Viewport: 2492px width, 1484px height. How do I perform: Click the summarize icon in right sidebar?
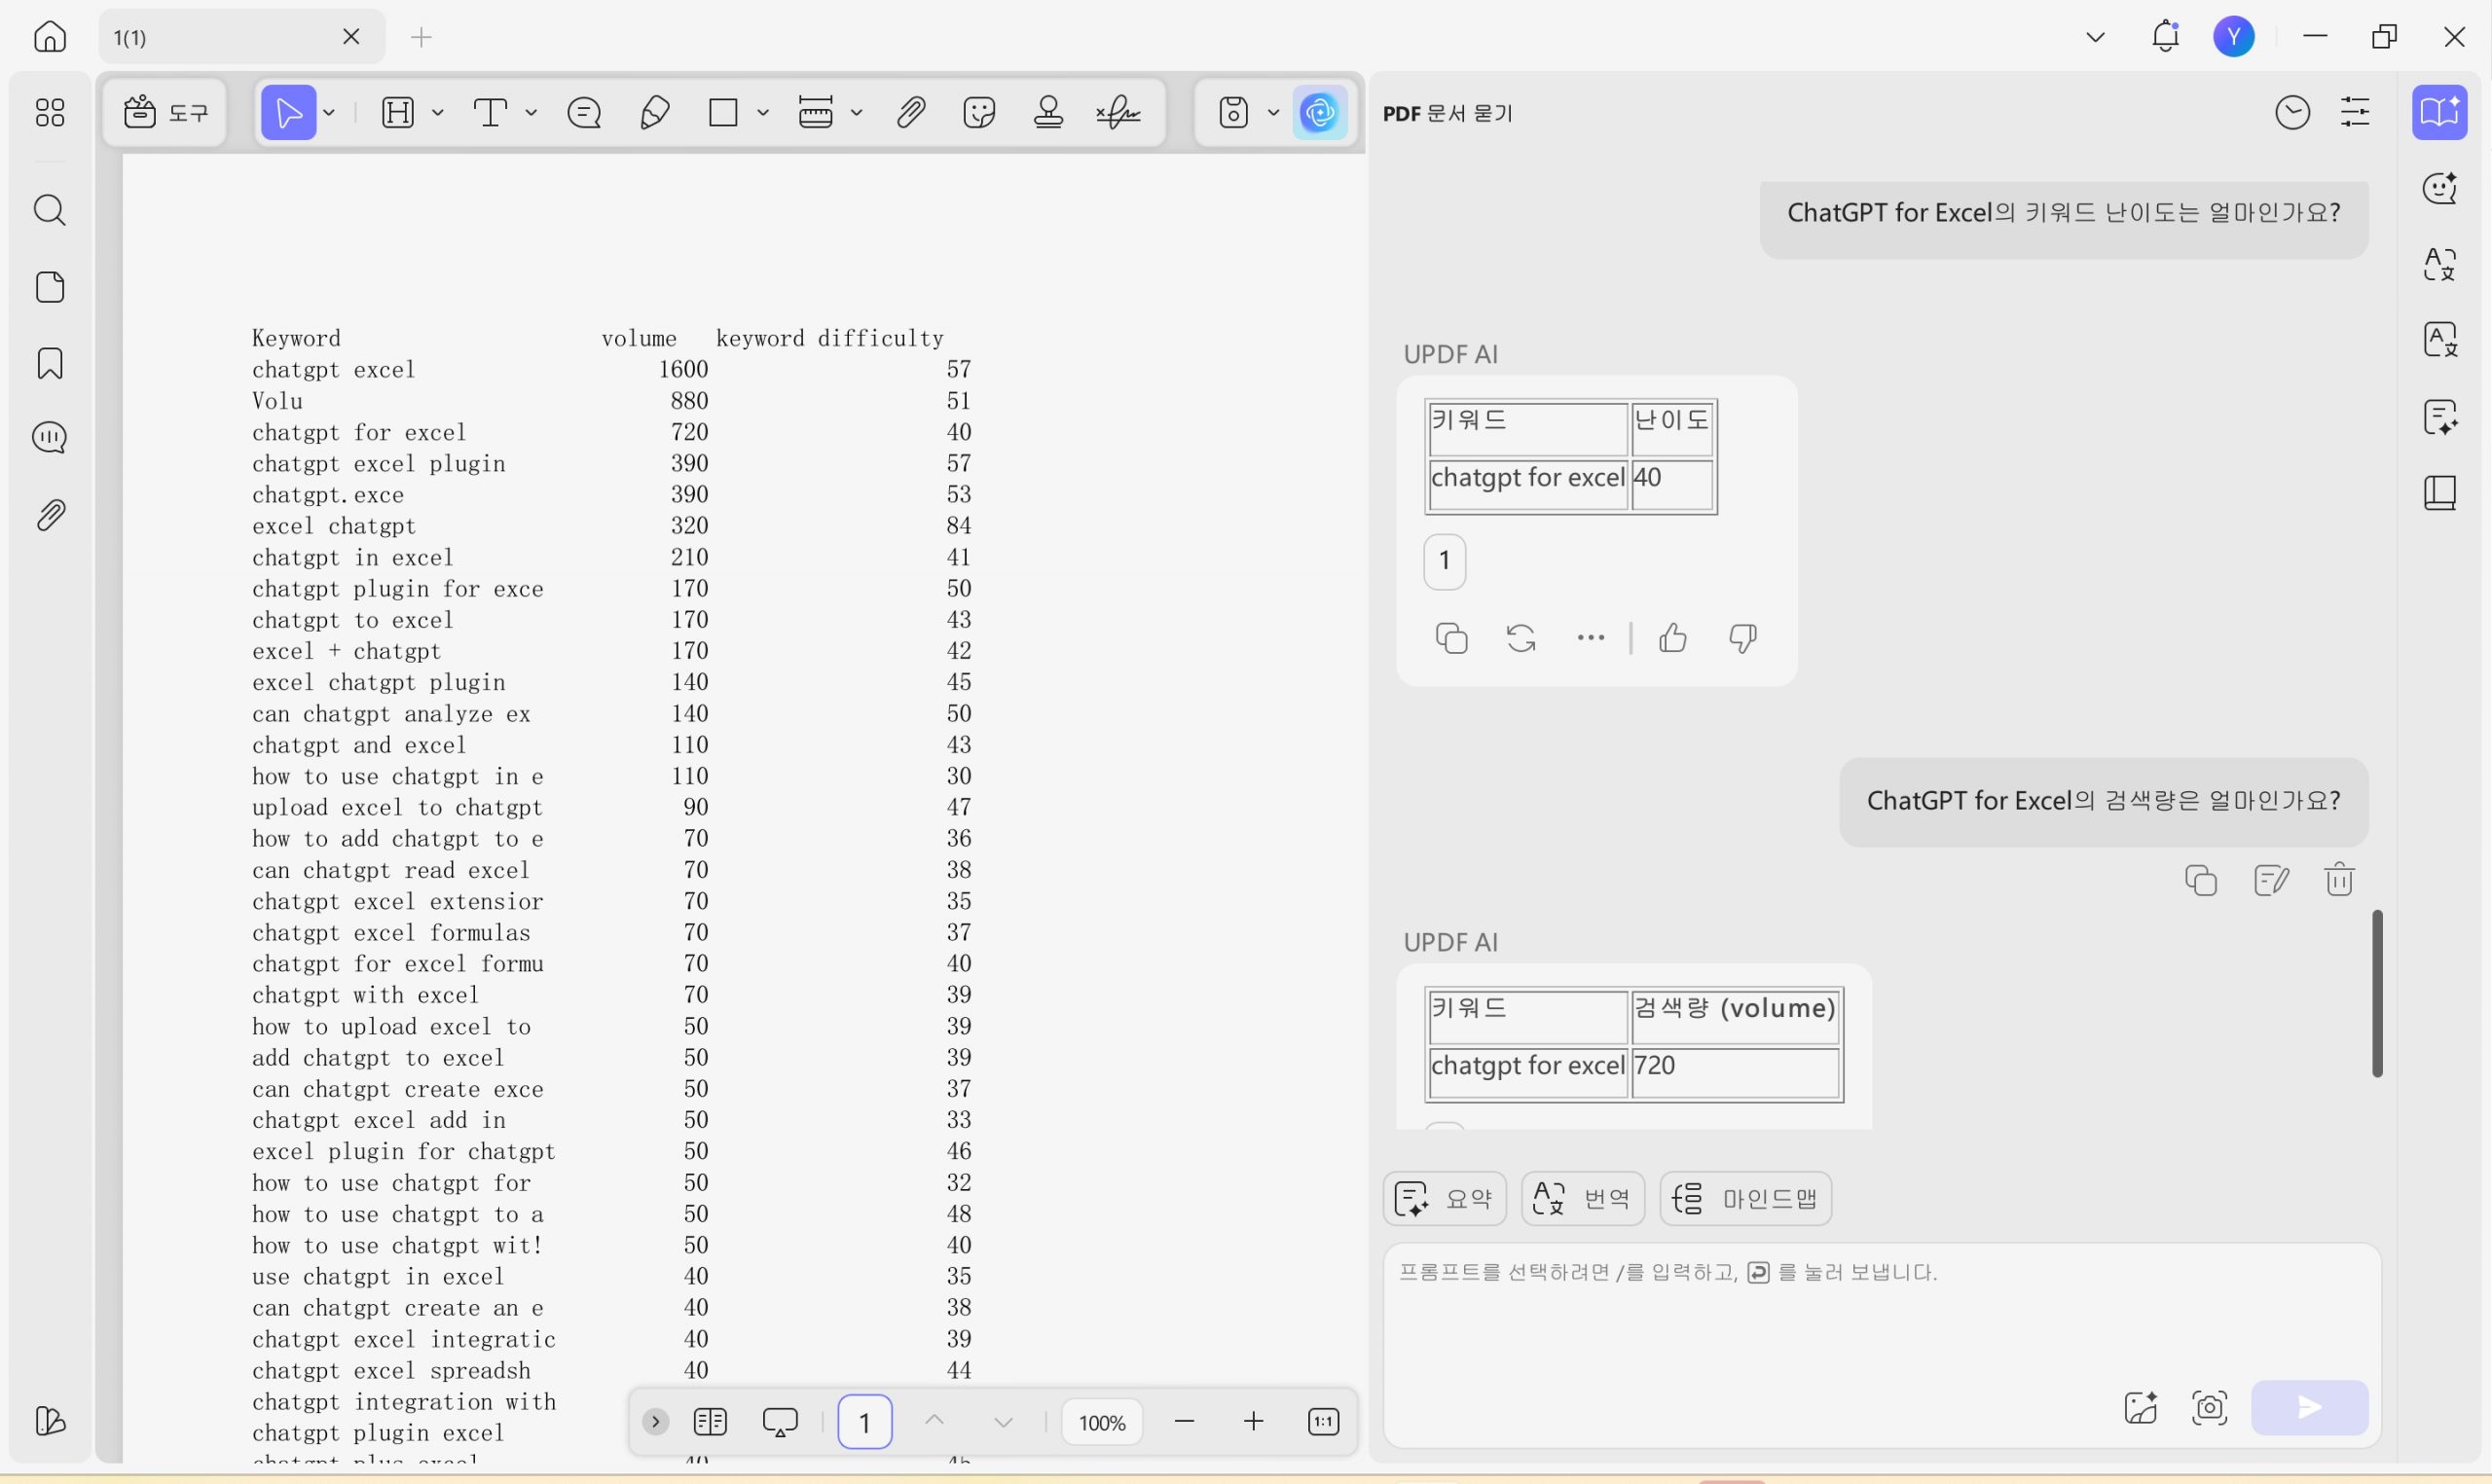pos(2440,417)
